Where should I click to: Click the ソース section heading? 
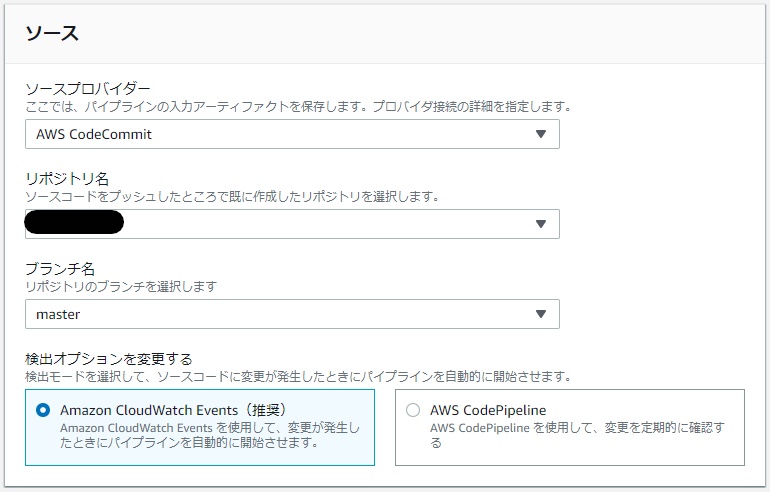click(52, 33)
